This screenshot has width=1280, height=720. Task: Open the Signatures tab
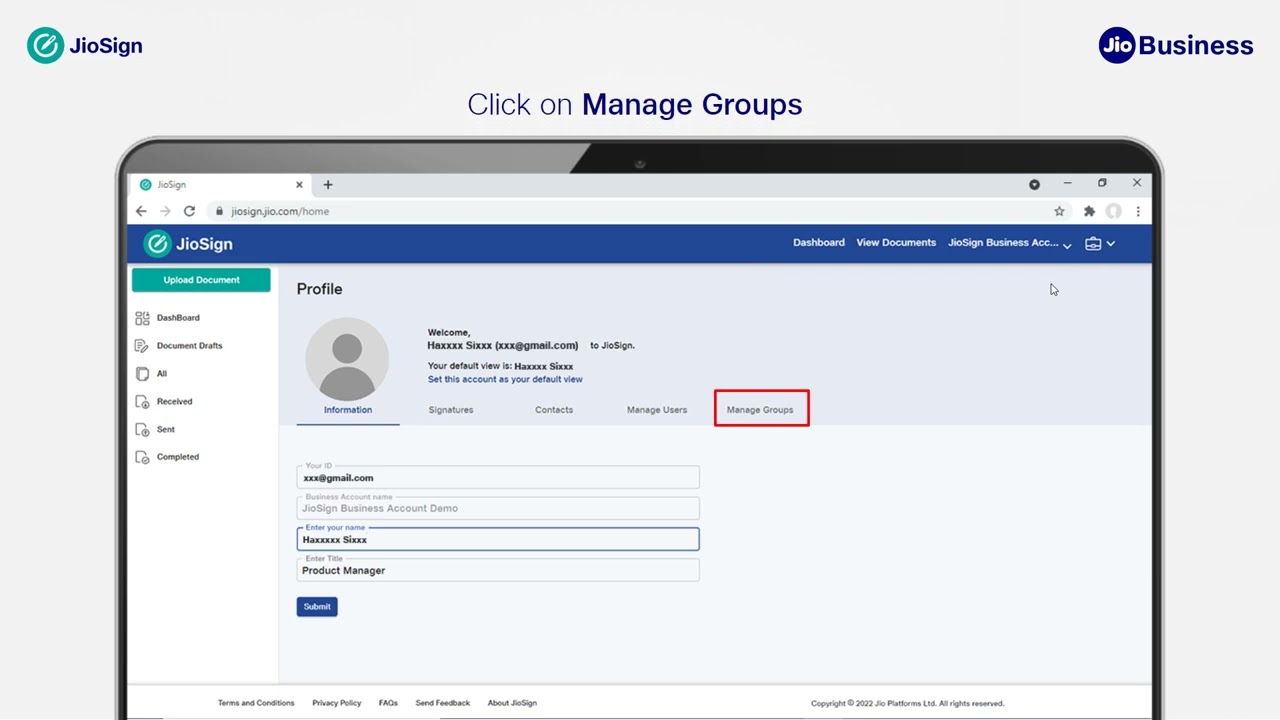[x=451, y=410]
